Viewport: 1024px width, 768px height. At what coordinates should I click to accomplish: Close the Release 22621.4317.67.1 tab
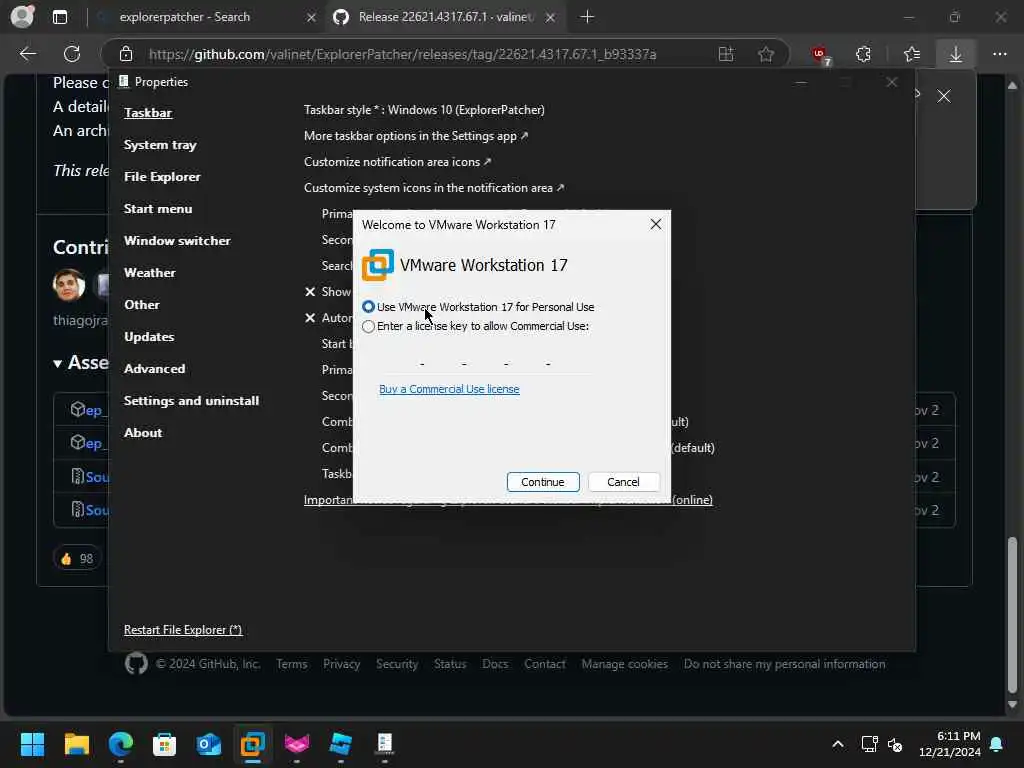pyautogui.click(x=551, y=18)
